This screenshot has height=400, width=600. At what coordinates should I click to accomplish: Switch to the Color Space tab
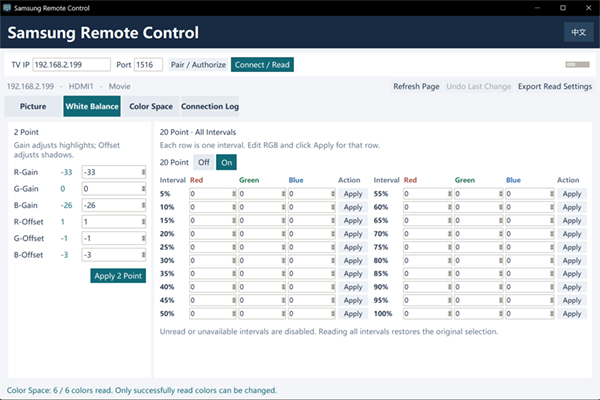(151, 106)
